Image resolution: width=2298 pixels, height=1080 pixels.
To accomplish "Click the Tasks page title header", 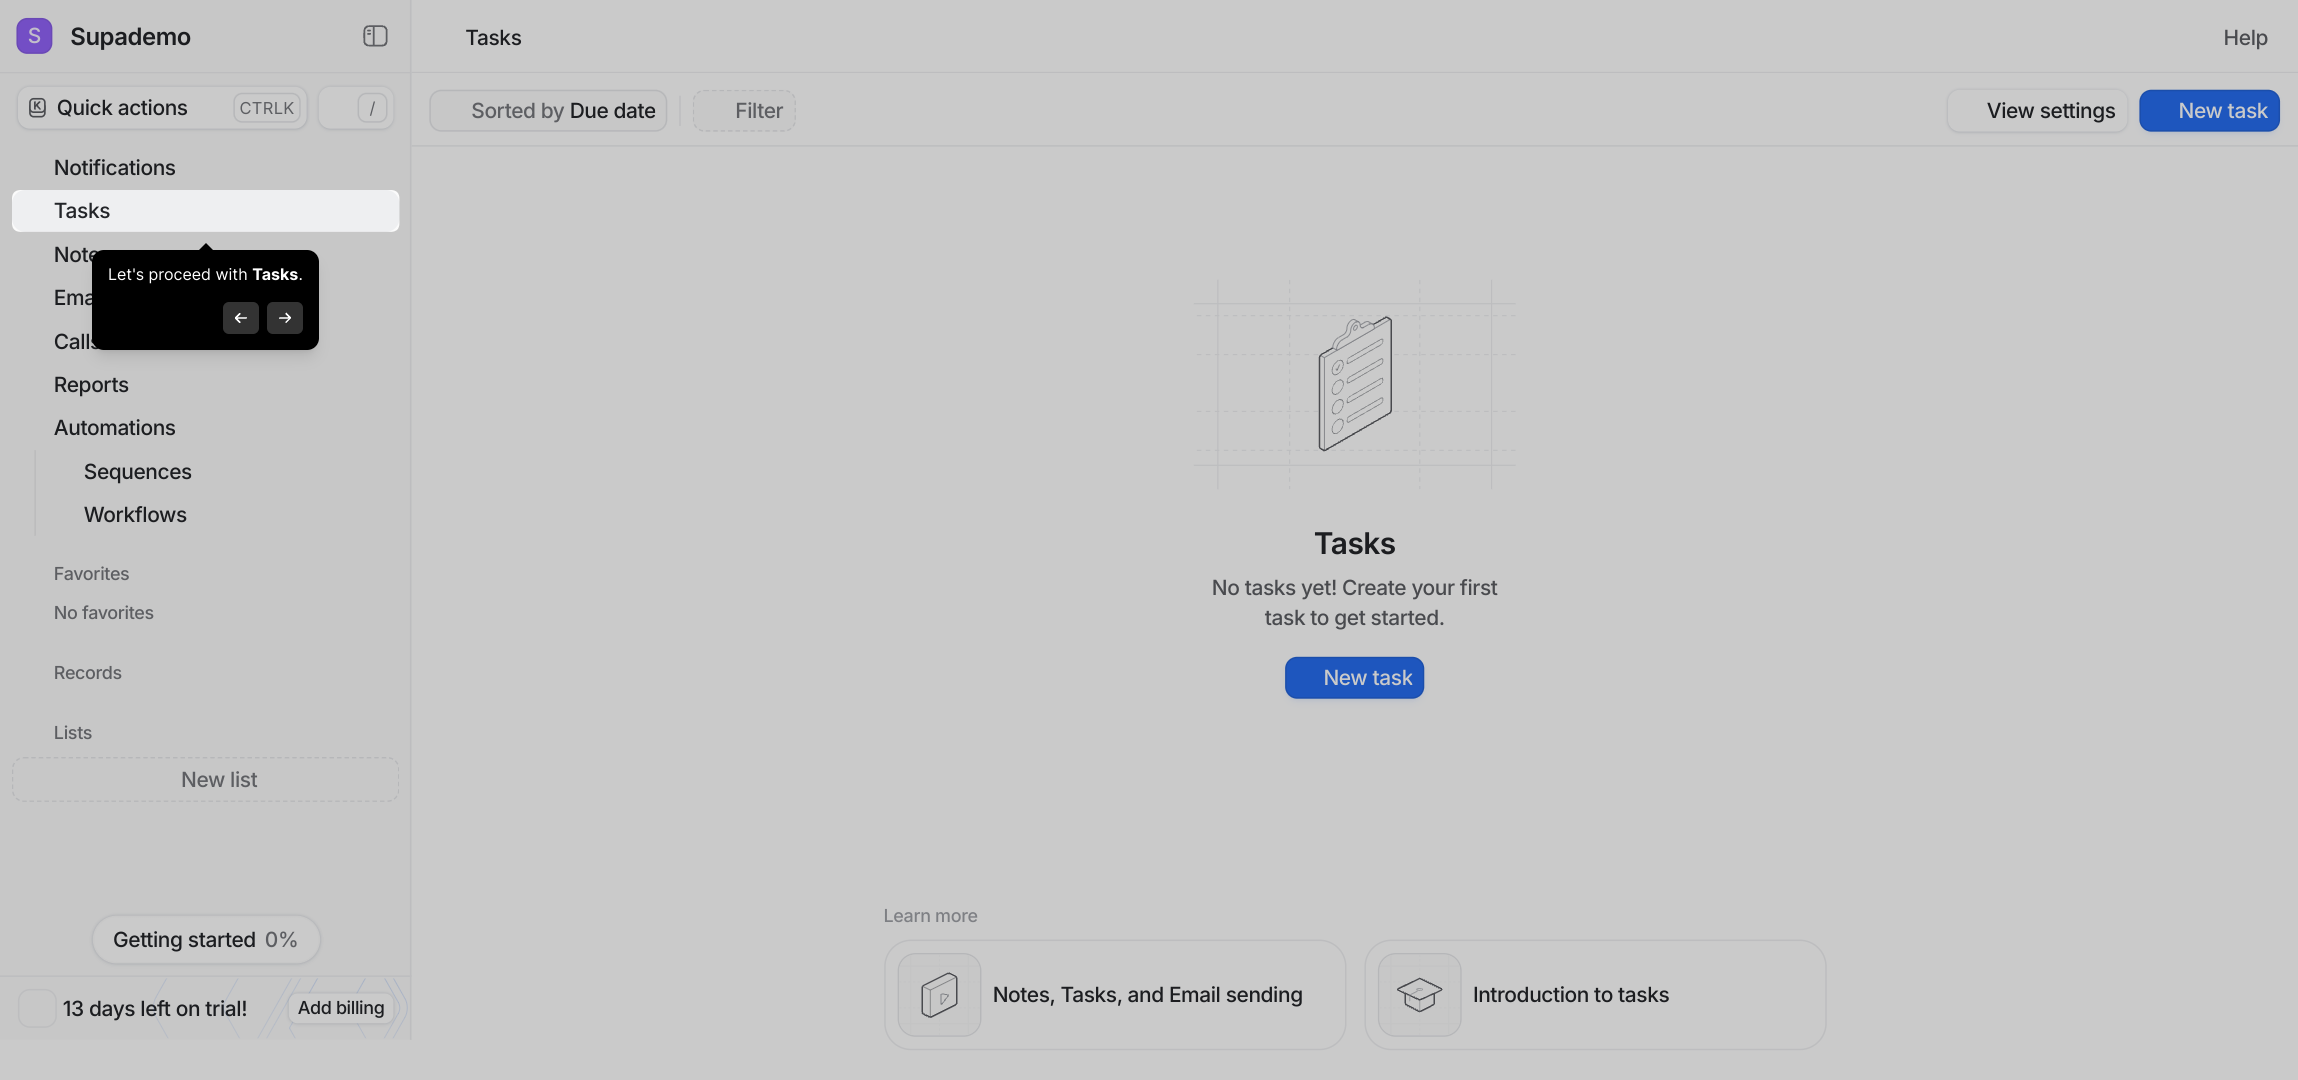I will (x=493, y=38).
